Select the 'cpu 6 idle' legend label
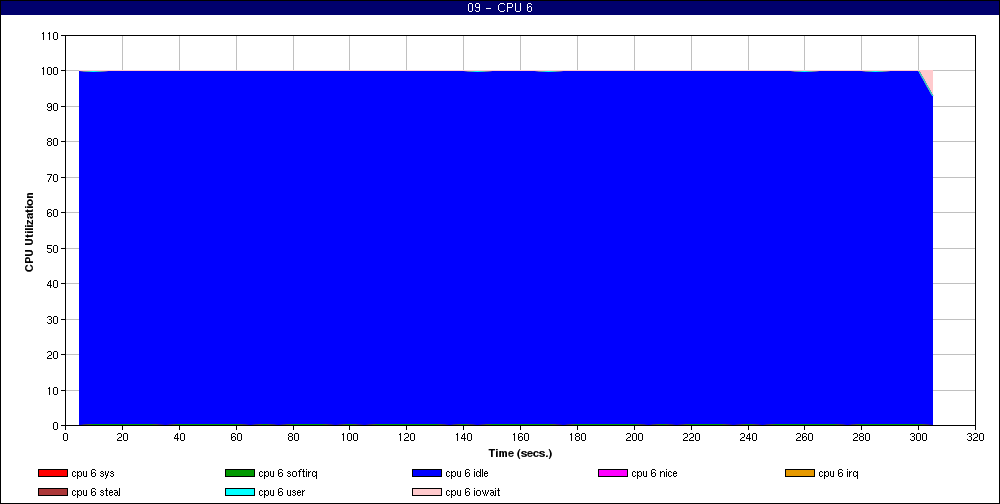Image resolution: width=1000 pixels, height=504 pixels. coord(467,473)
